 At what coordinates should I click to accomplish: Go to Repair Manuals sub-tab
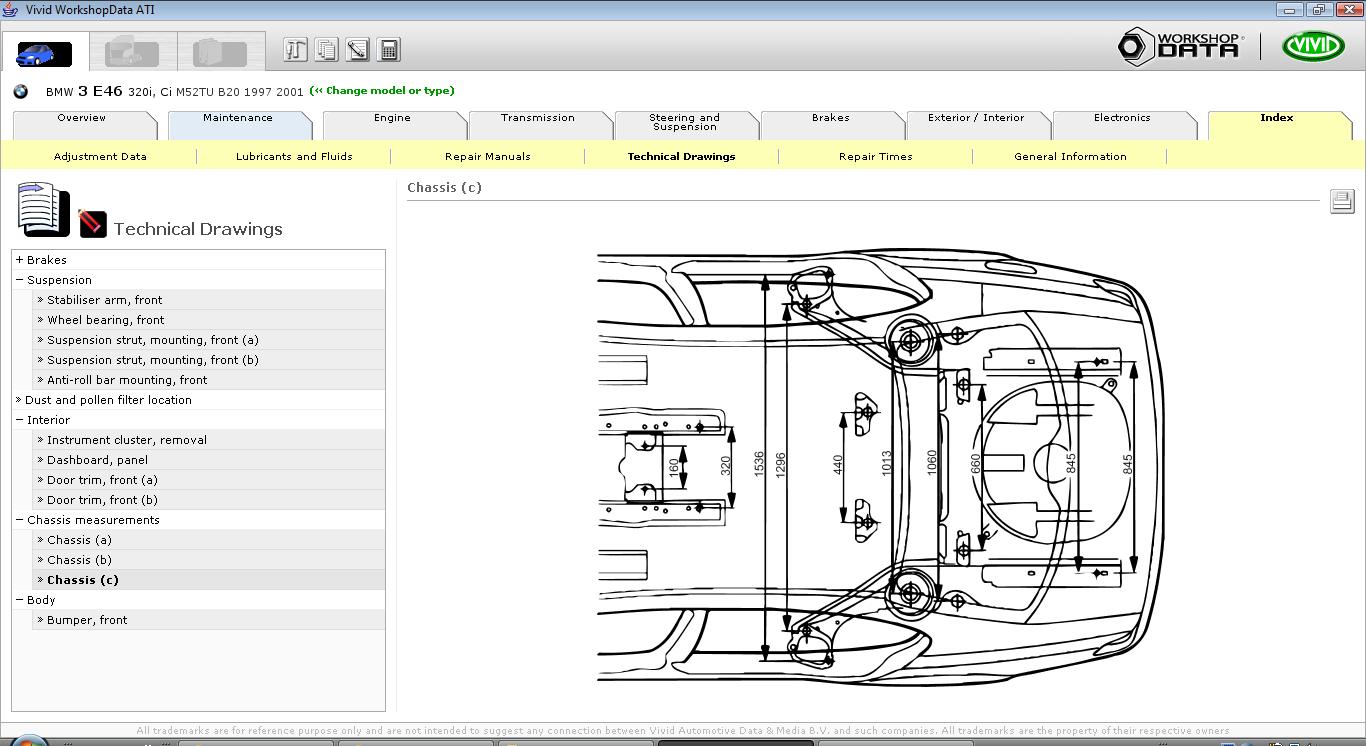(487, 157)
